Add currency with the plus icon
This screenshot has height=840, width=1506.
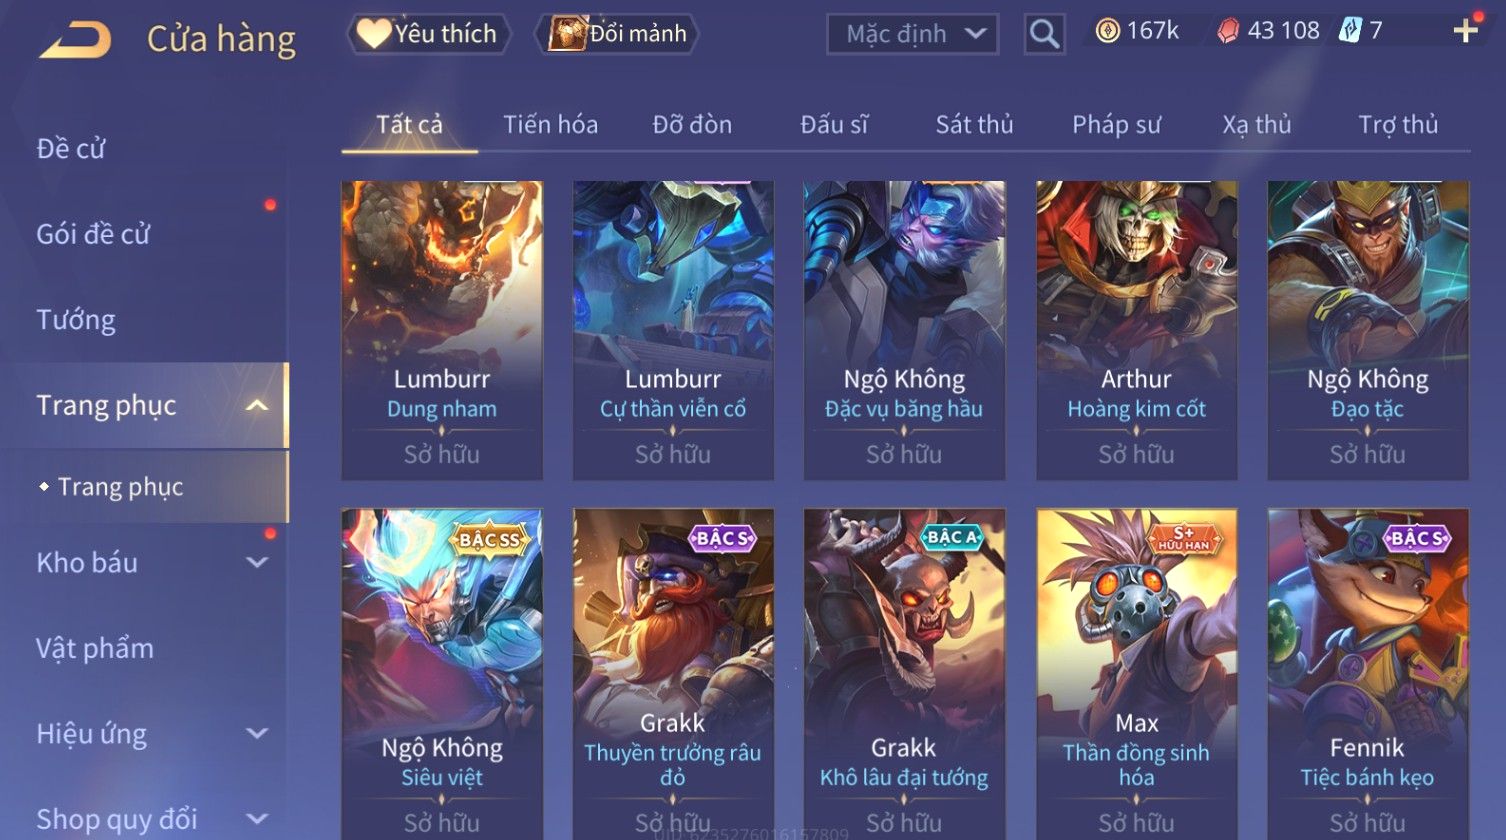1465,31
